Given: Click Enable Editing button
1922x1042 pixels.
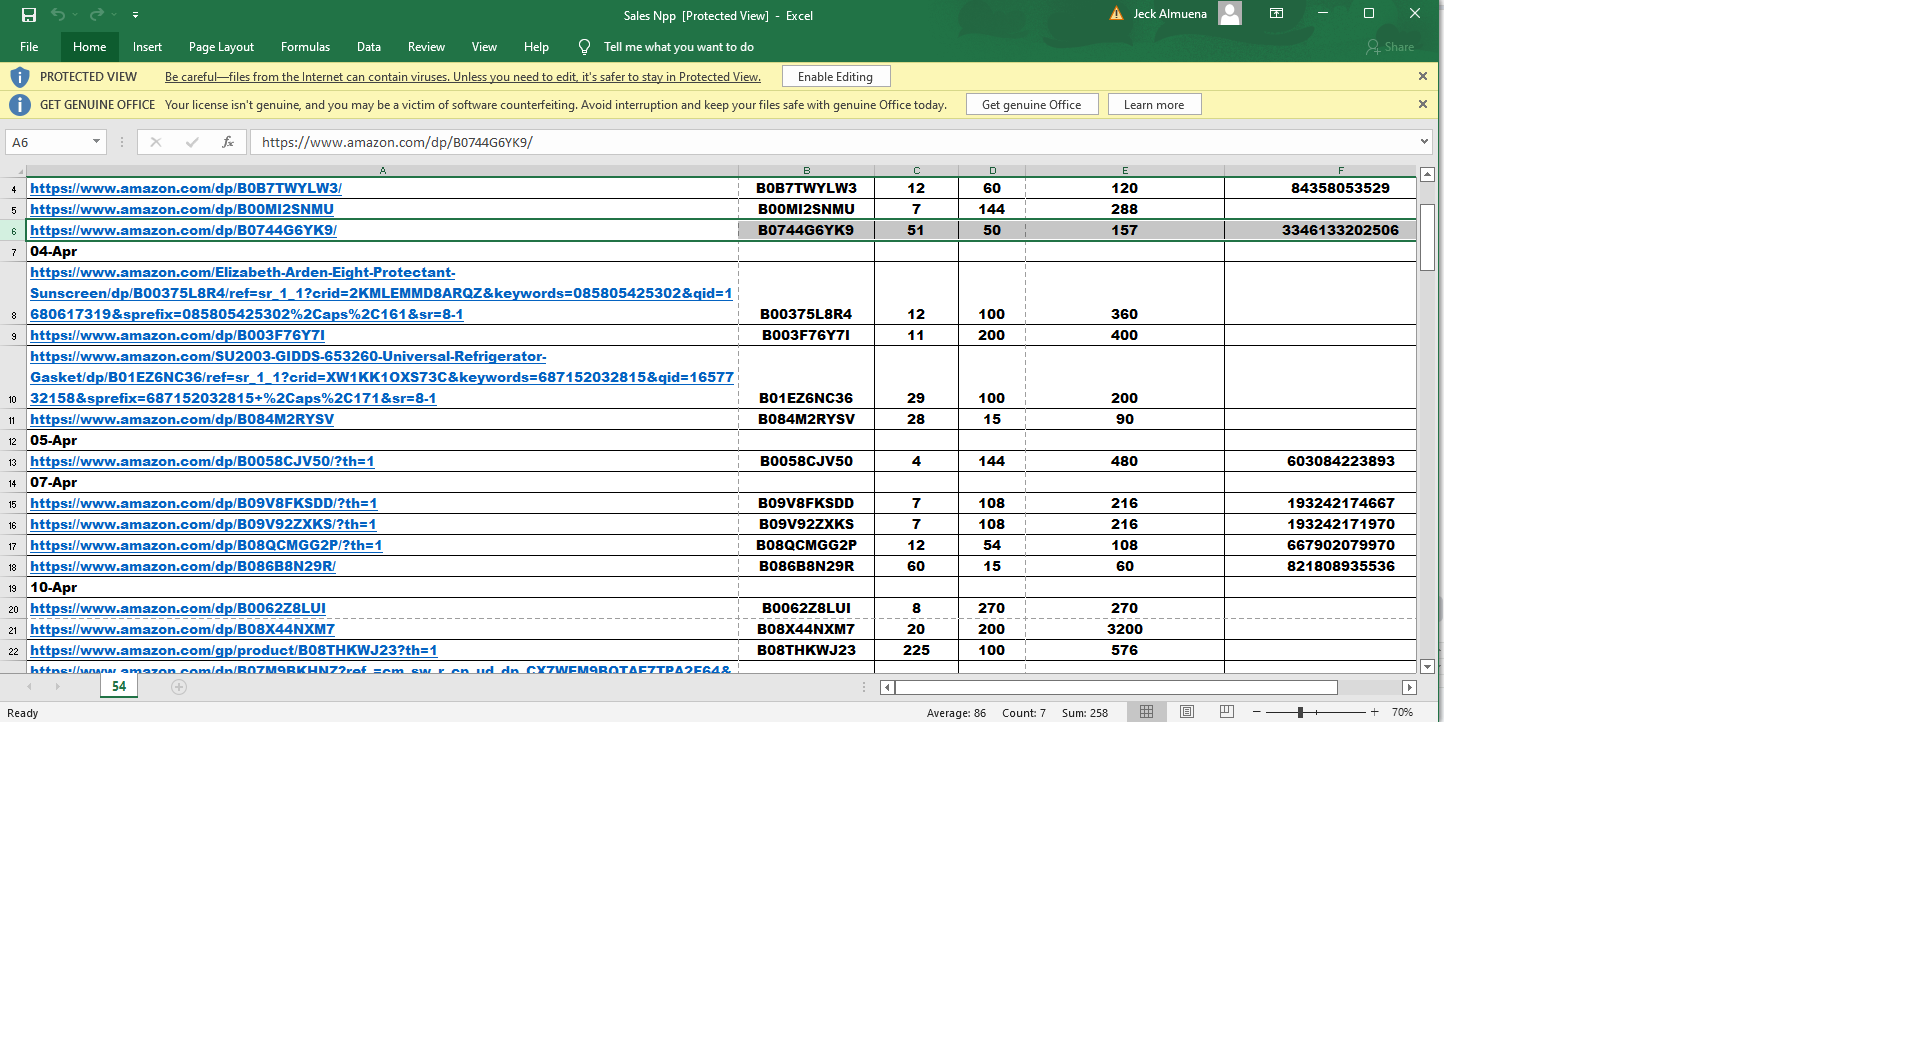Looking at the screenshot, I should [x=836, y=77].
